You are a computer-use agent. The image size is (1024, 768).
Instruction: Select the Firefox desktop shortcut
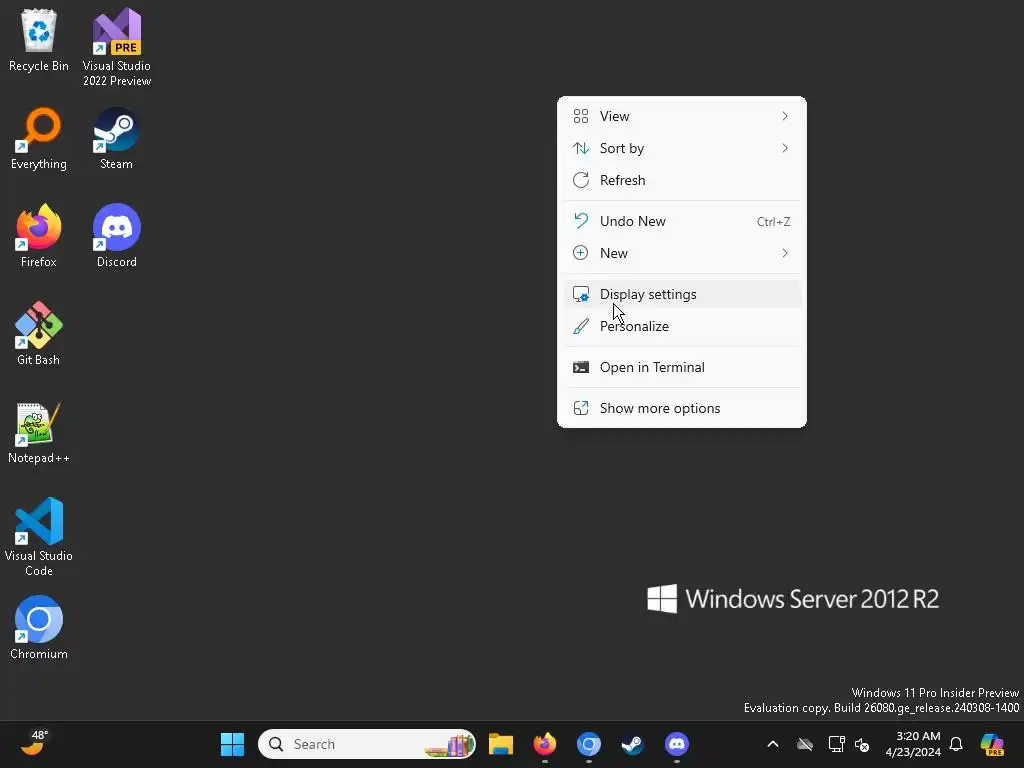coord(39,236)
